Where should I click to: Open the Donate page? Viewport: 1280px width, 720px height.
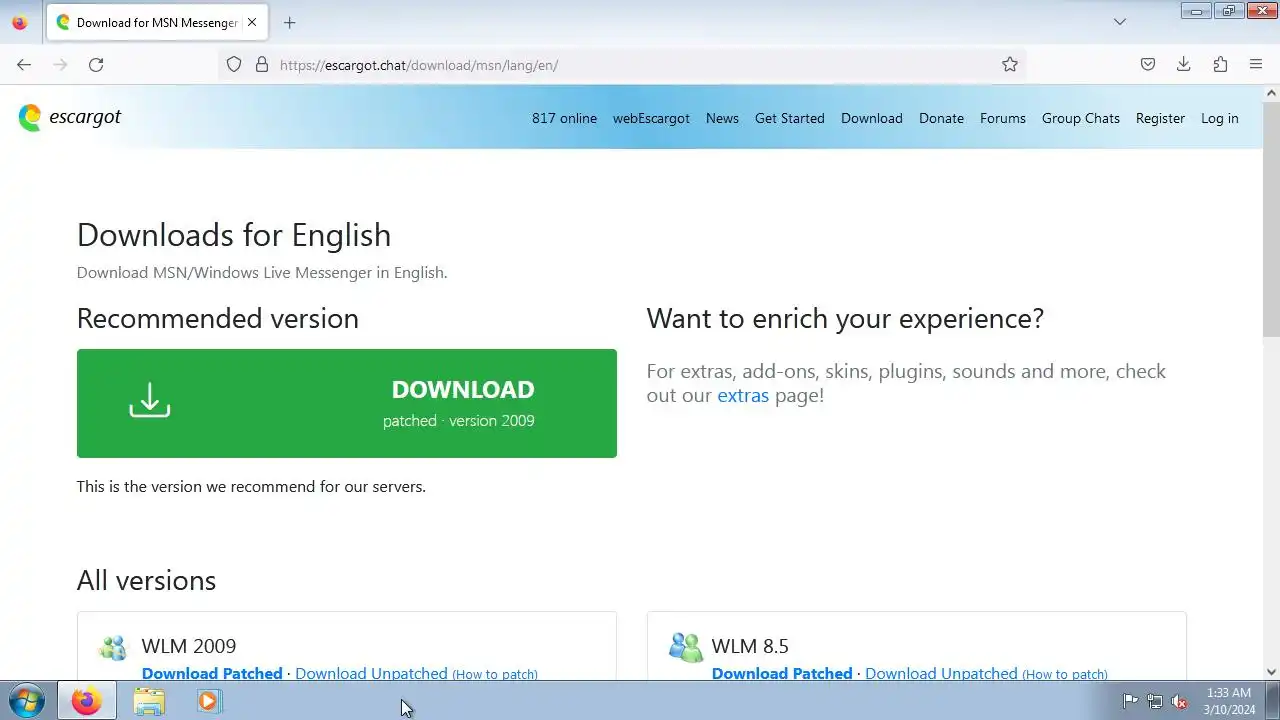click(941, 118)
